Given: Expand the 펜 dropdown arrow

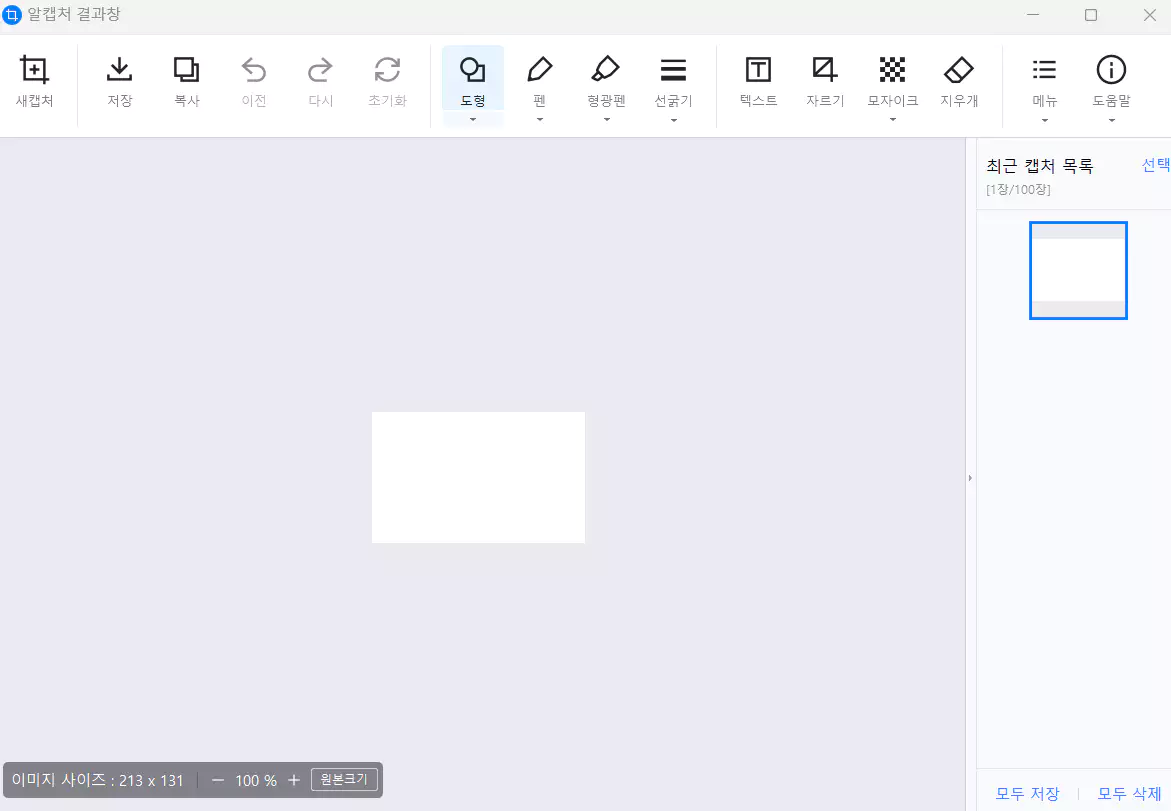Looking at the screenshot, I should (x=540, y=119).
